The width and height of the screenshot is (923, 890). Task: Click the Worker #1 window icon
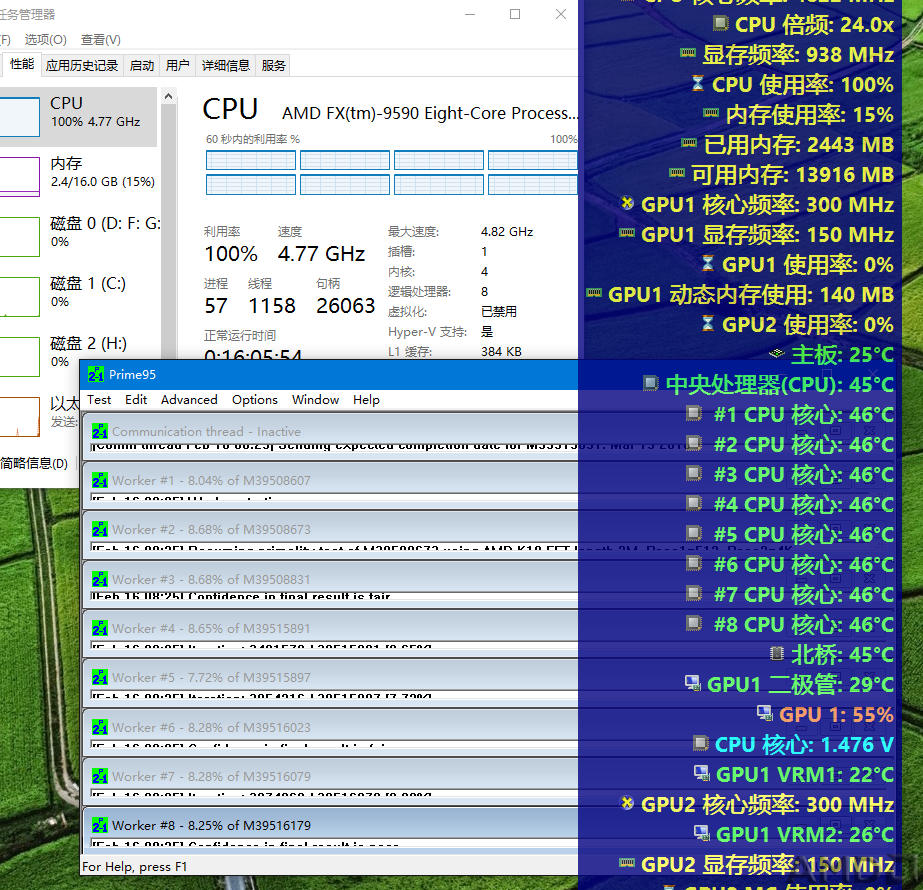click(99, 480)
